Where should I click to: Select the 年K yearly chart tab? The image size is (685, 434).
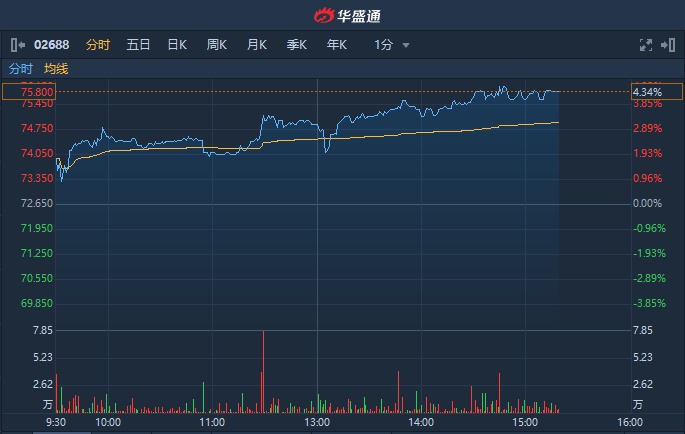point(337,45)
